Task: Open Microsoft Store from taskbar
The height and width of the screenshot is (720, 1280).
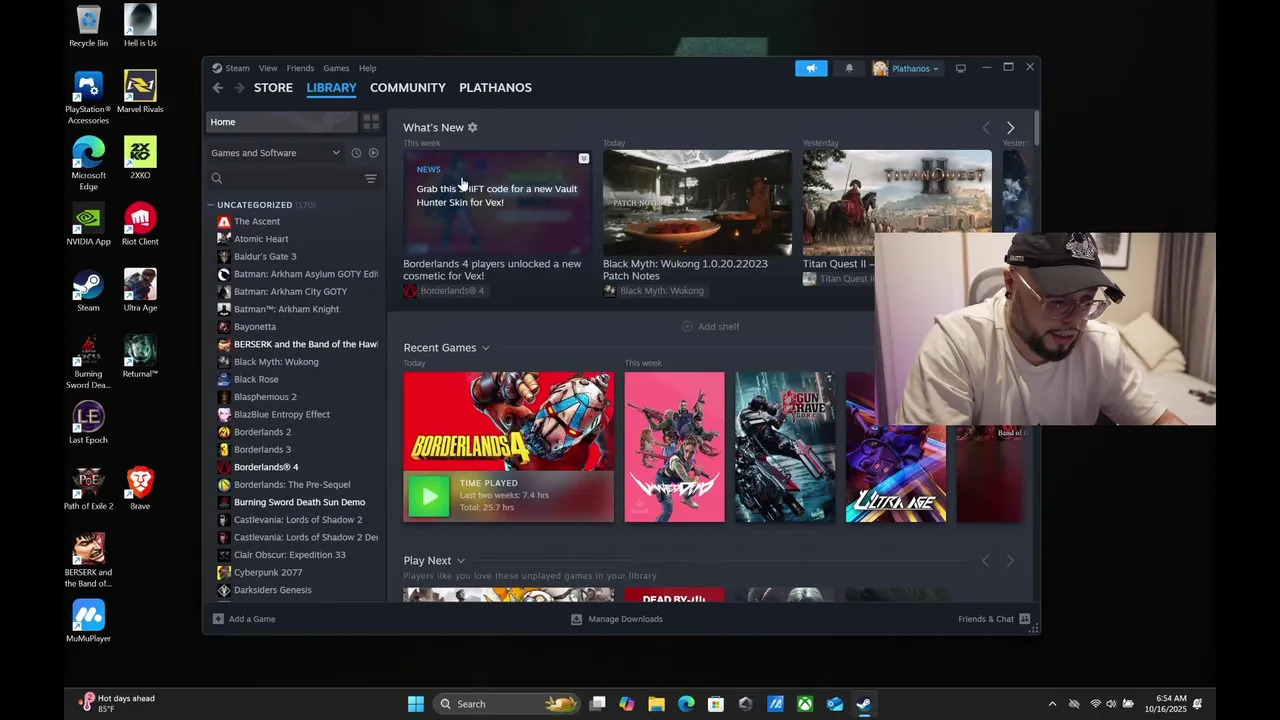Action: coord(716,704)
